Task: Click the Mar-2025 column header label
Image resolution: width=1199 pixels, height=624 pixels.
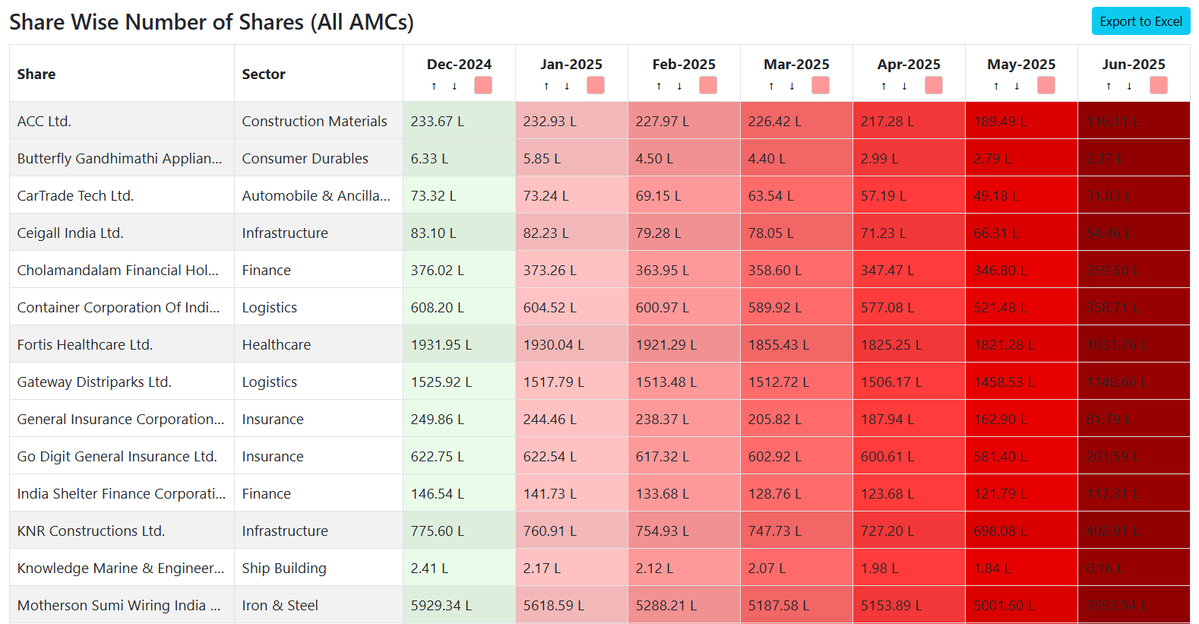Action: [796, 64]
